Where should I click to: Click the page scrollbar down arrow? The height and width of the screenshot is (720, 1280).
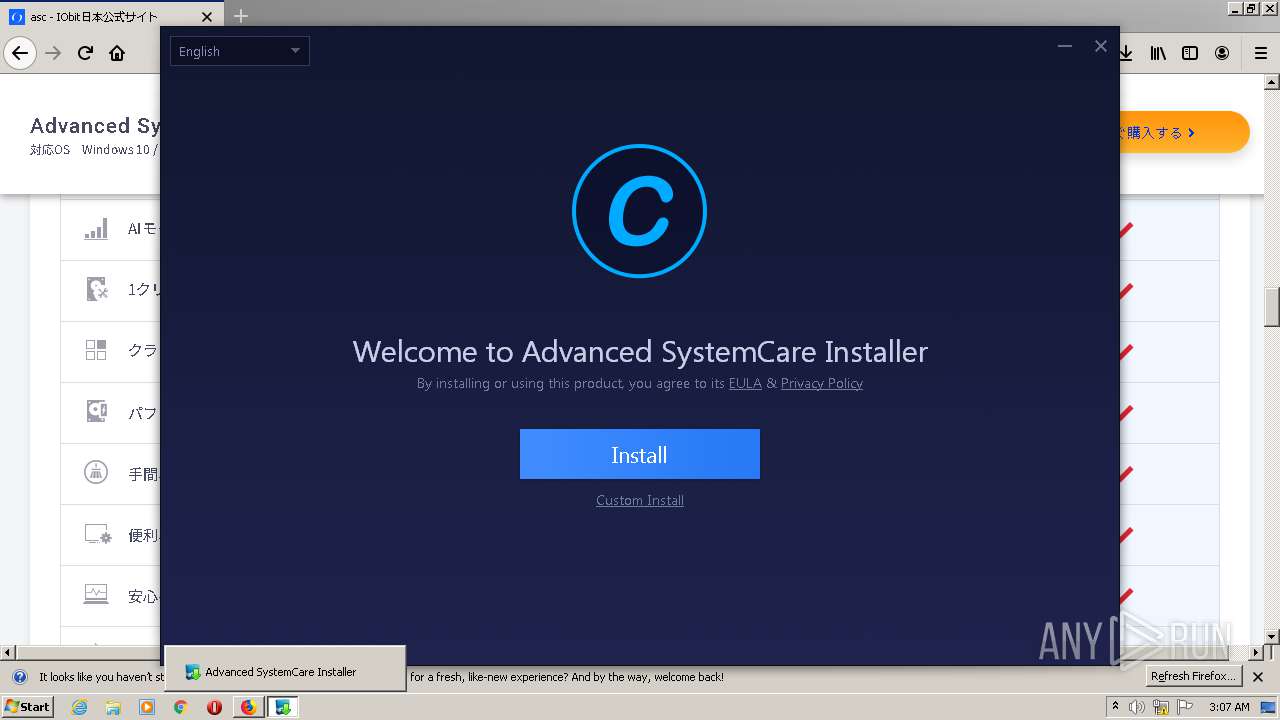1272,637
